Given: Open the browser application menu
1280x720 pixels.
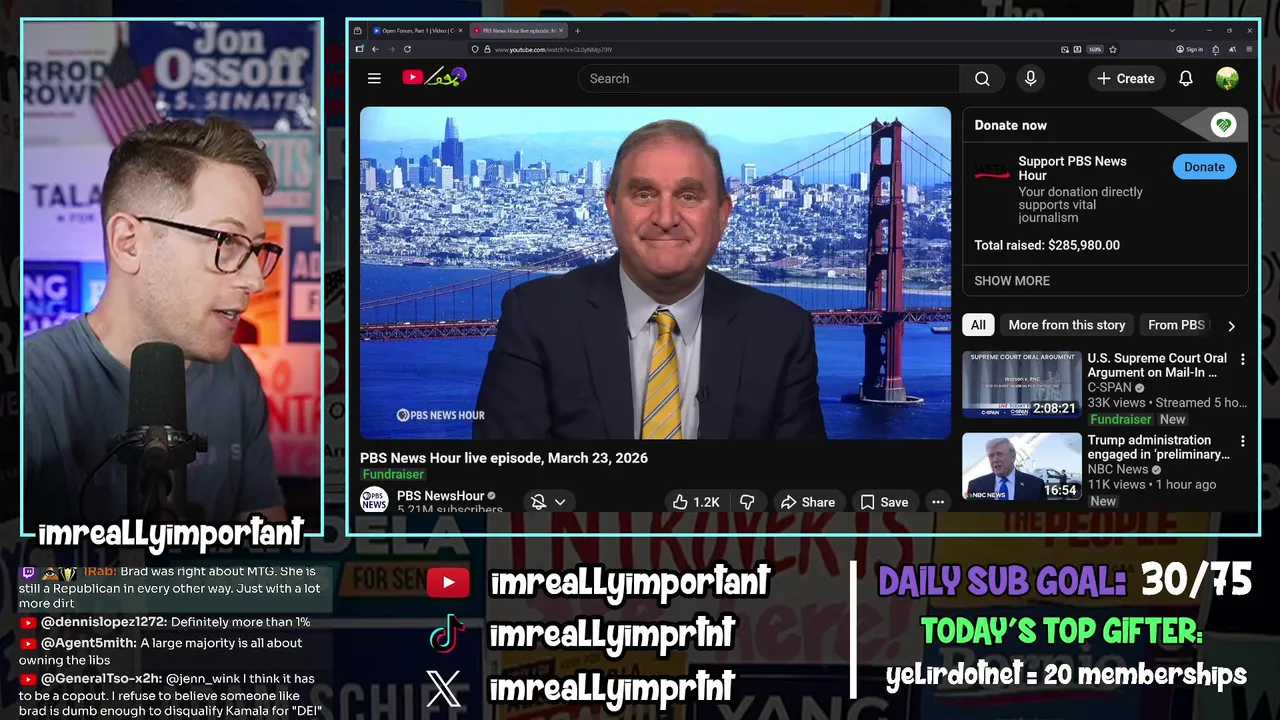Looking at the screenshot, I should (1249, 49).
